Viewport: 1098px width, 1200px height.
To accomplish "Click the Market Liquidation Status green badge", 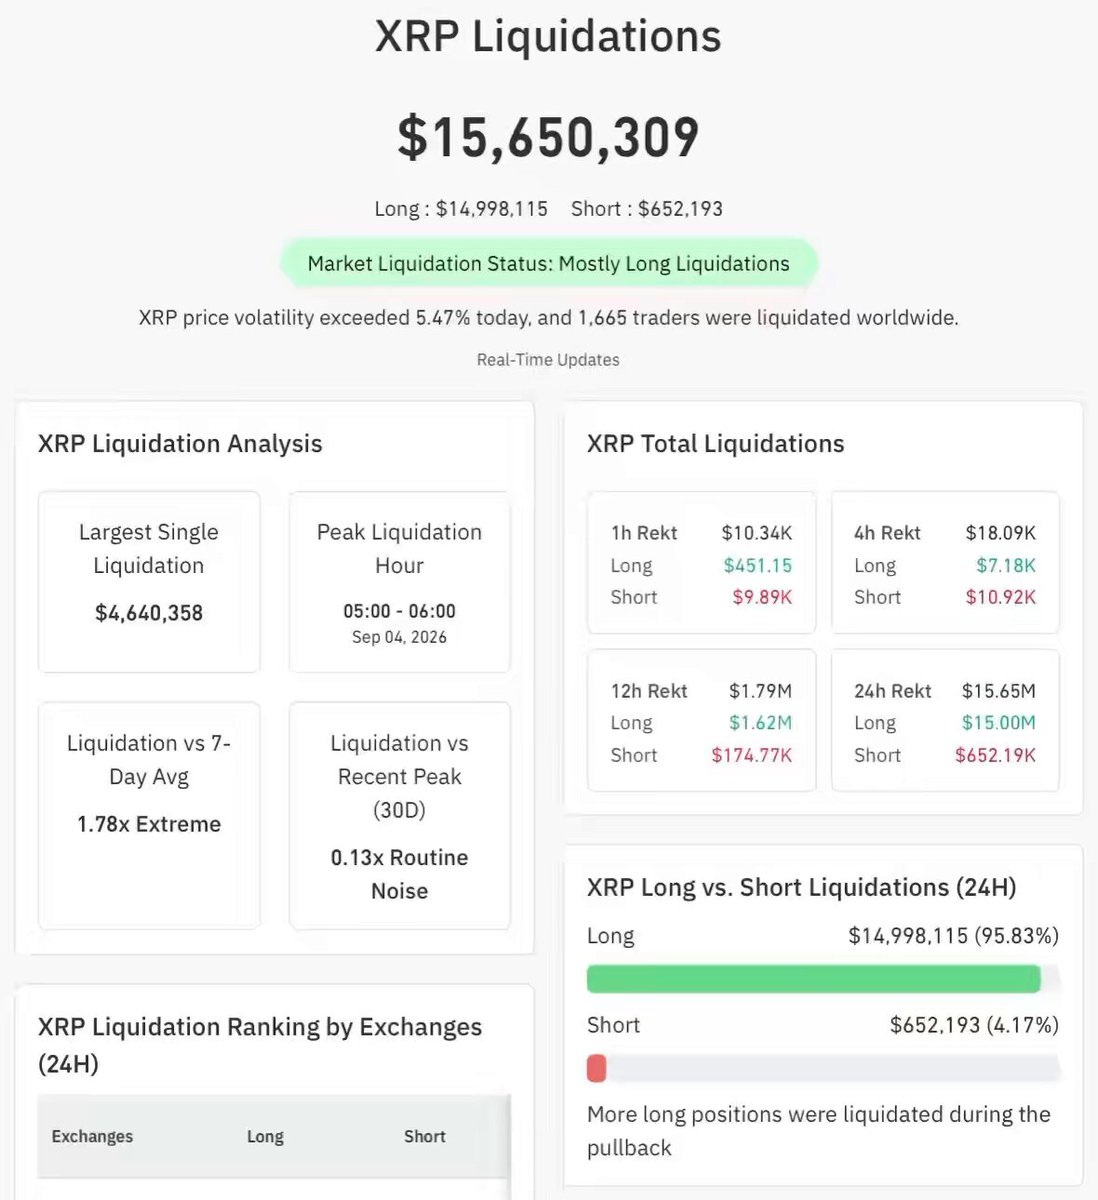I will [548, 264].
